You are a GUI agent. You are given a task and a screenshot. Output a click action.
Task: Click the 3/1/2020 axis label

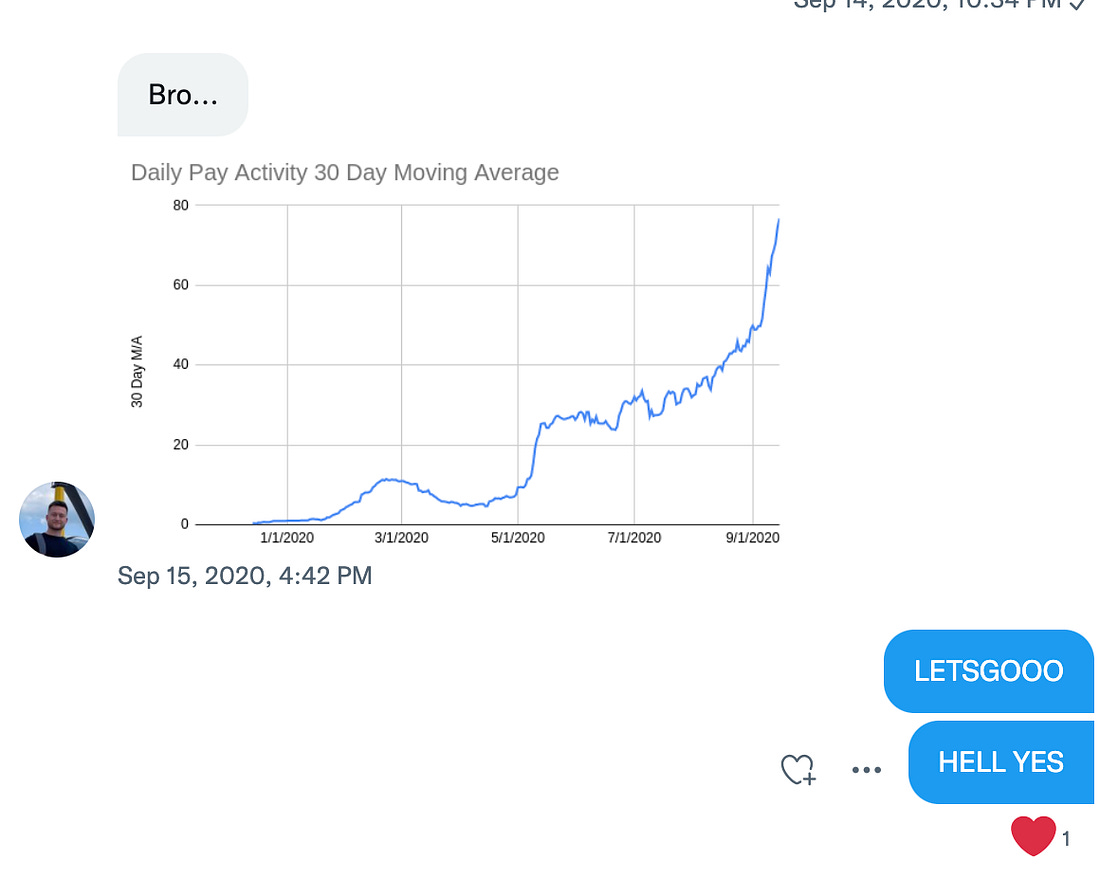pyautogui.click(x=401, y=538)
